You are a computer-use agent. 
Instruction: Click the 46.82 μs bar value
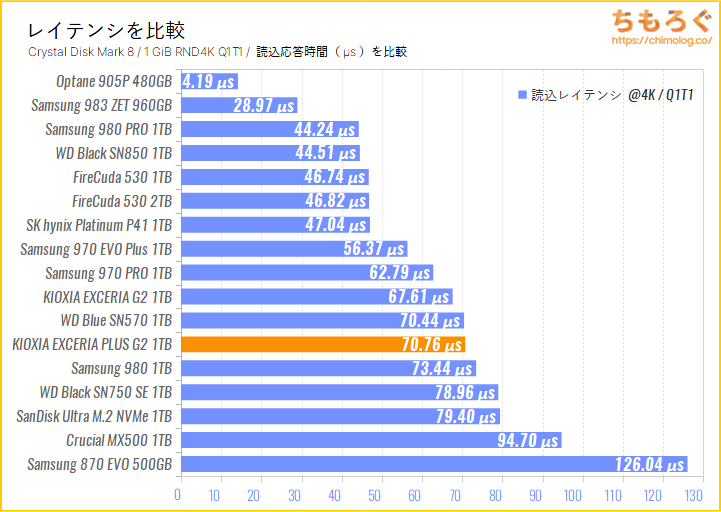click(336, 201)
